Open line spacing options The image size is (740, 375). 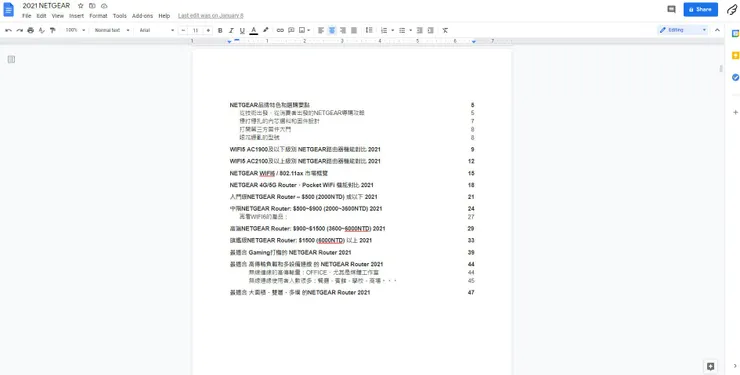(x=369, y=30)
